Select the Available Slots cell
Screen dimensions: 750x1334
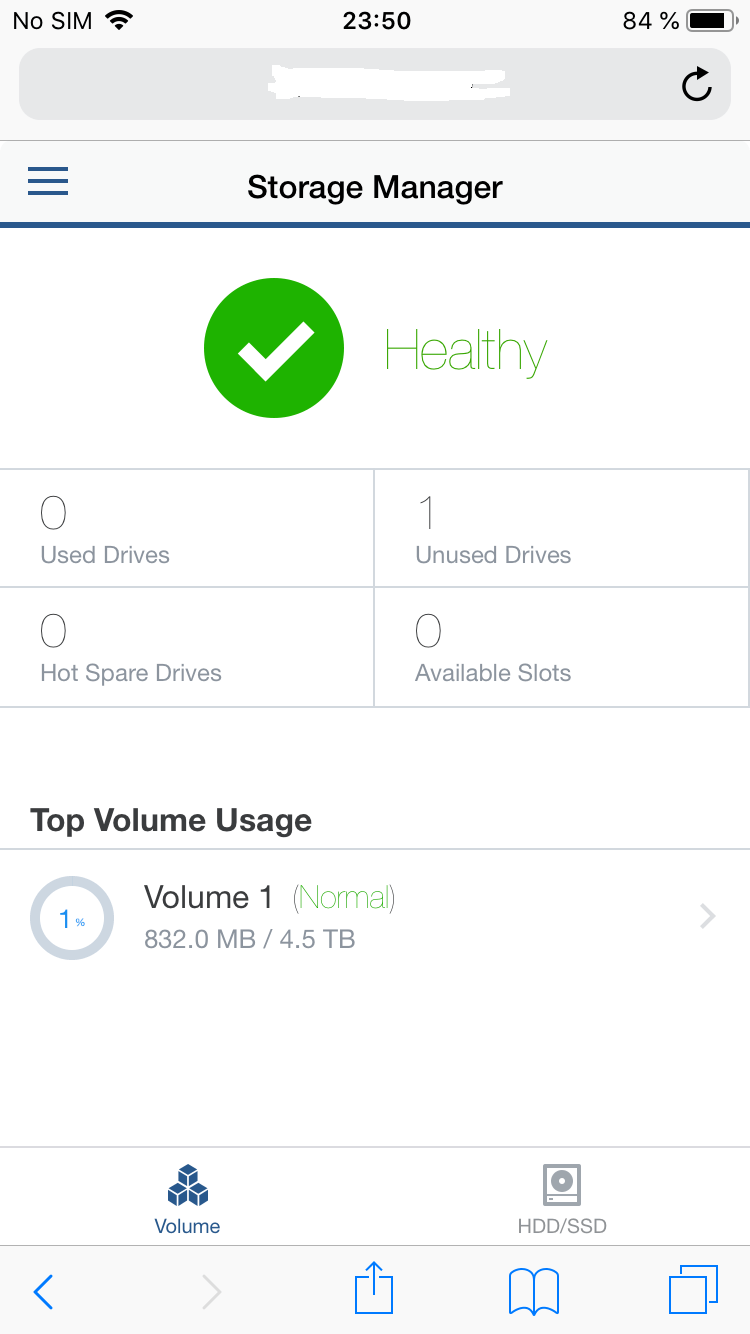coord(561,647)
